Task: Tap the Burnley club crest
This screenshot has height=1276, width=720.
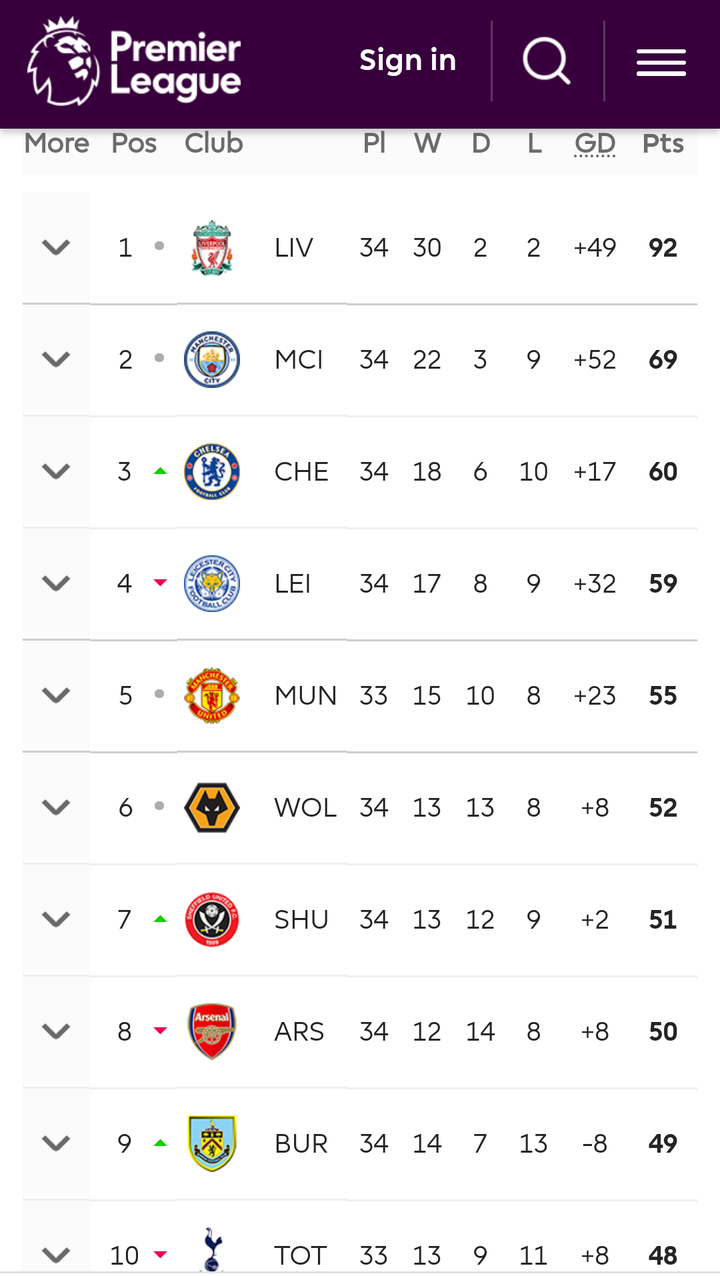Action: 212,1144
